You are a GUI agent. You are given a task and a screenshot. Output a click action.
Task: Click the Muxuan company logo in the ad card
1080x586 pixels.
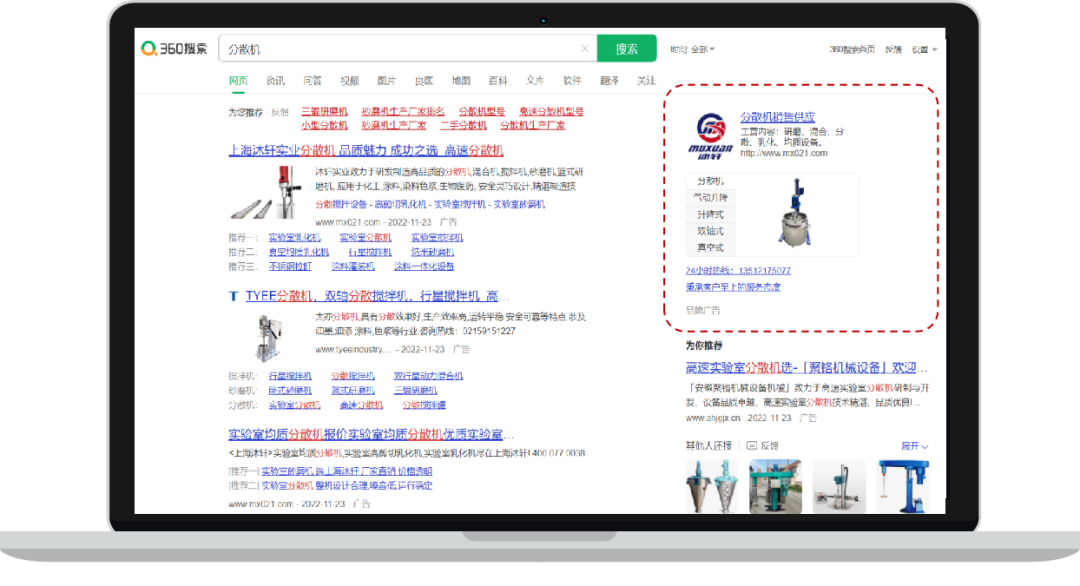point(710,136)
